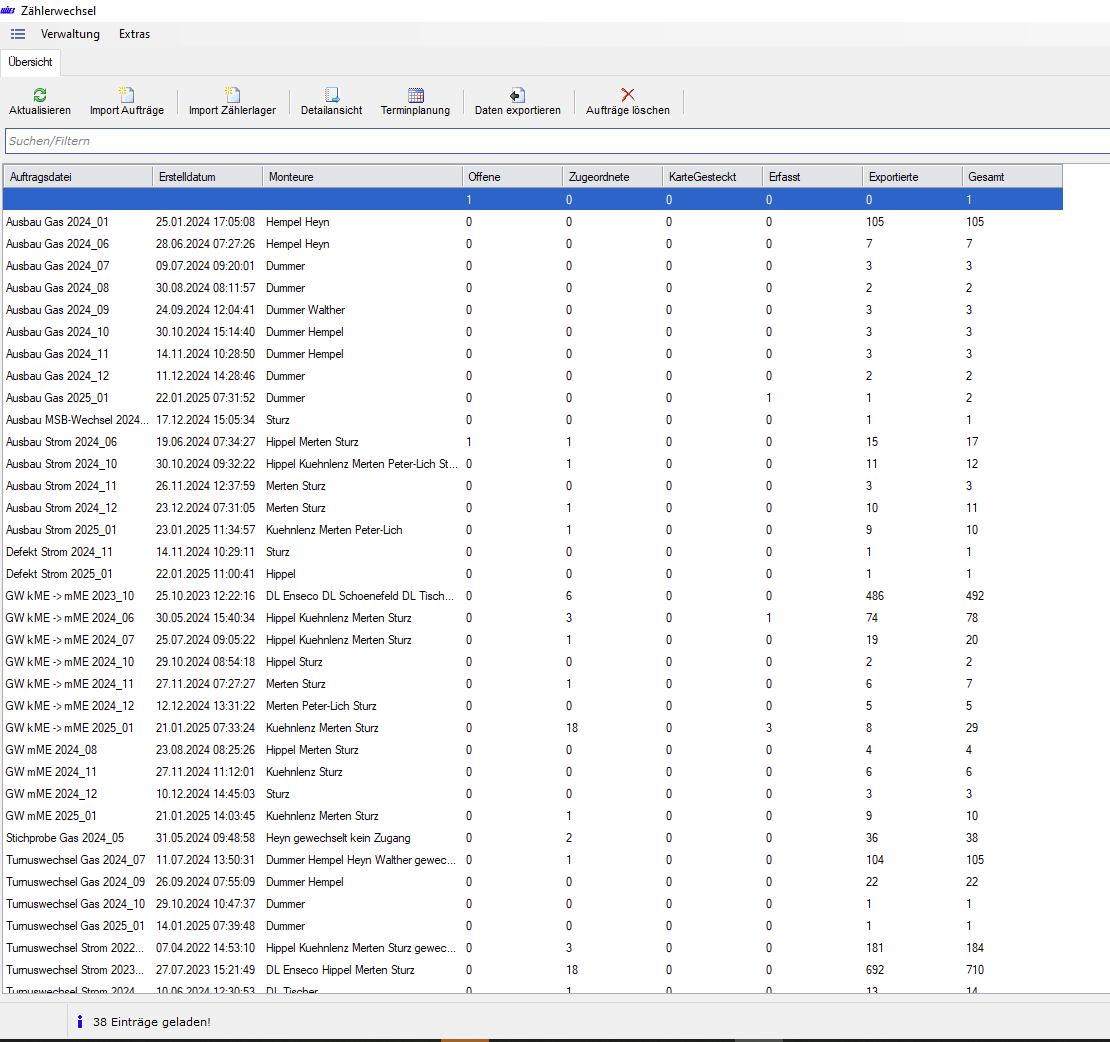
Task: Click the red Aufträge löschen icon
Action: (628, 95)
